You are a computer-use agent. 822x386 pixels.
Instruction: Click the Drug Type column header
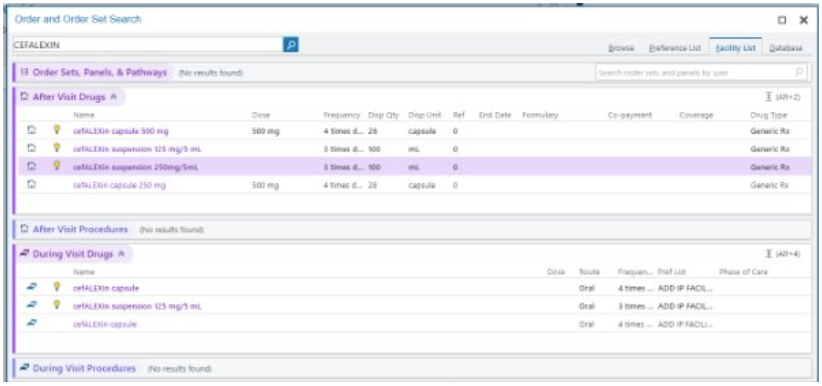tap(769, 115)
